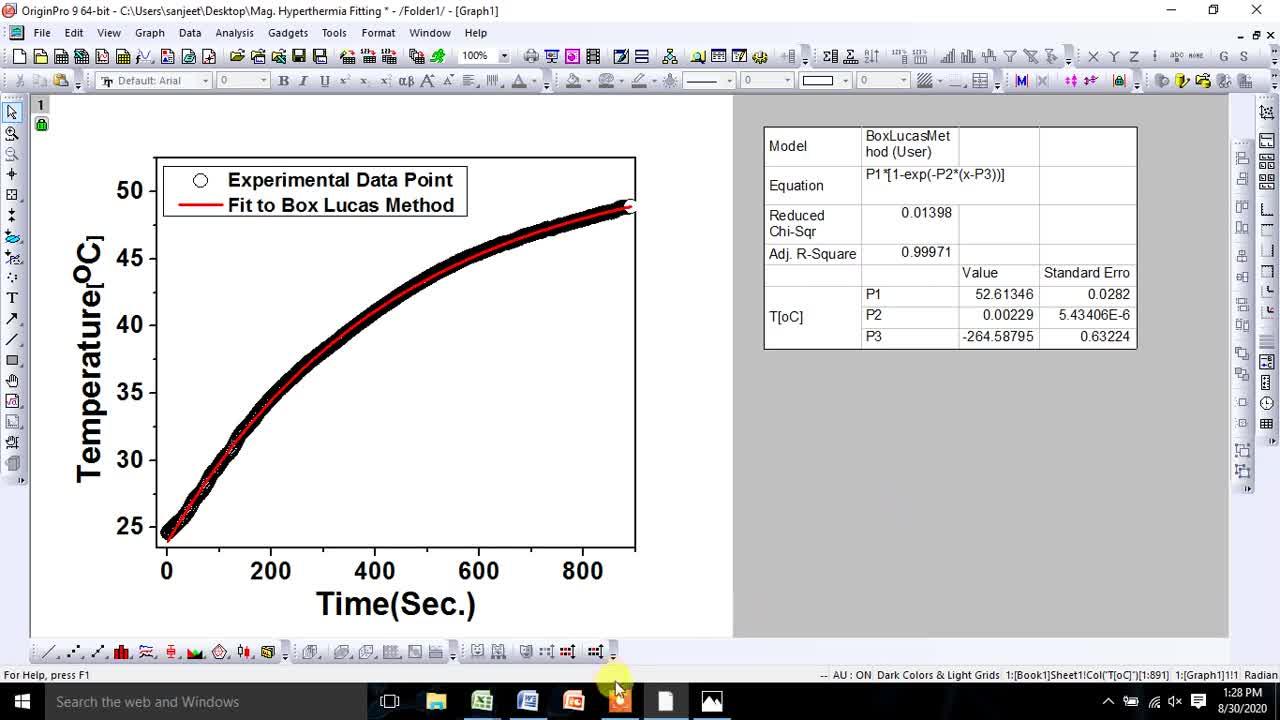Open the zoom percentage dropdown
The height and width of the screenshot is (720, 1280).
[504, 56]
